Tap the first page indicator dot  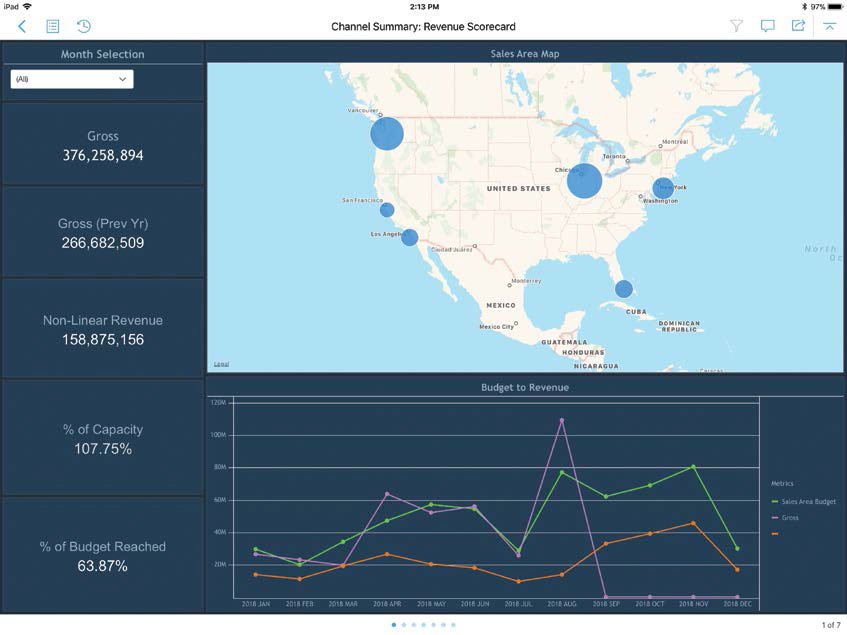[394, 625]
